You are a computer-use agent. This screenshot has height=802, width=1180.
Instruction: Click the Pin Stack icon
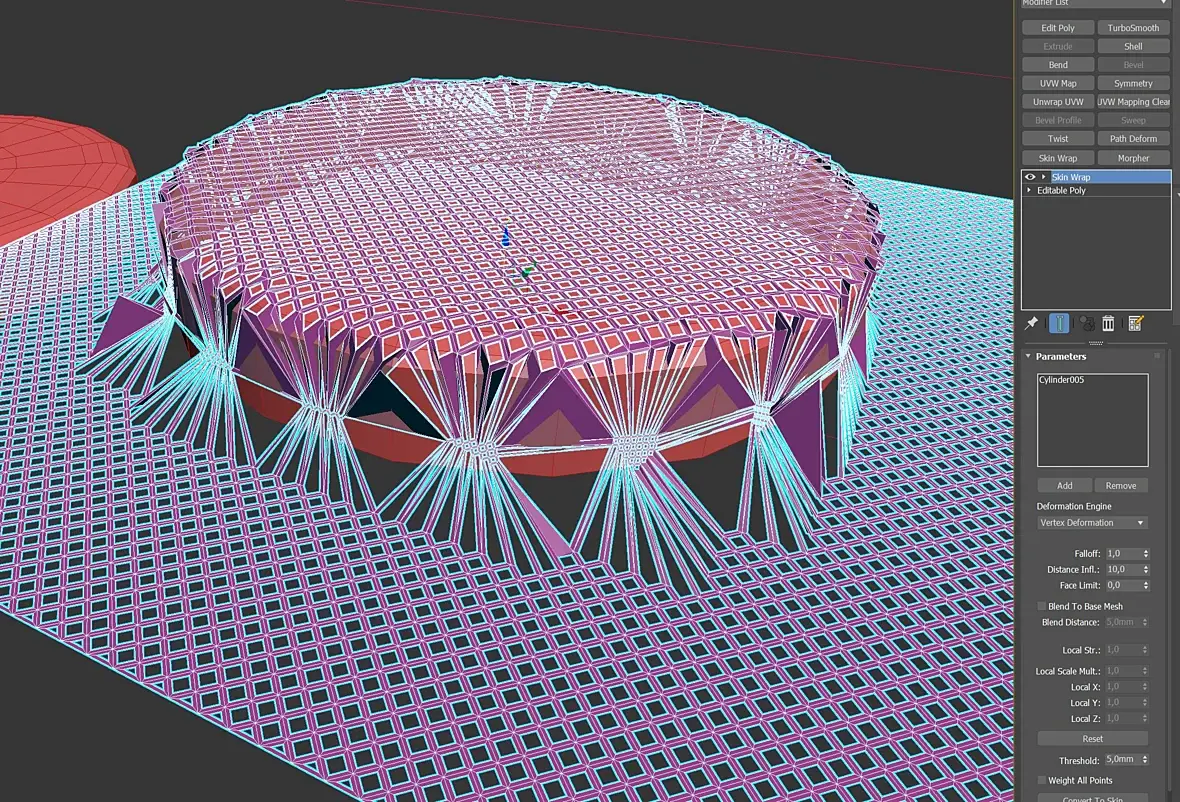point(1031,323)
